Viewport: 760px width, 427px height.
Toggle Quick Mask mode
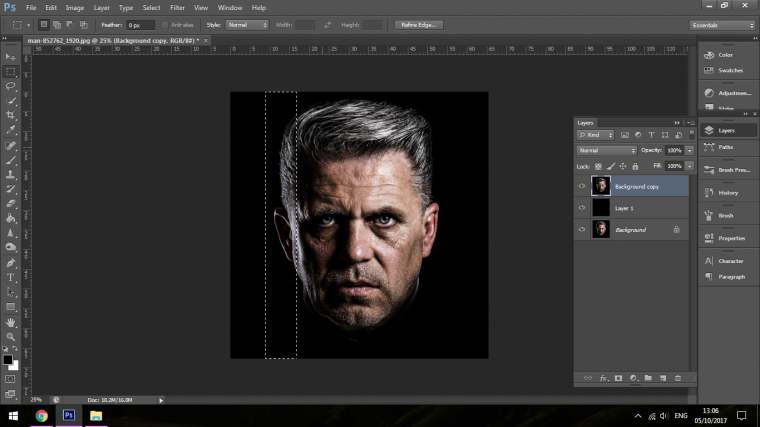pyautogui.click(x=10, y=380)
